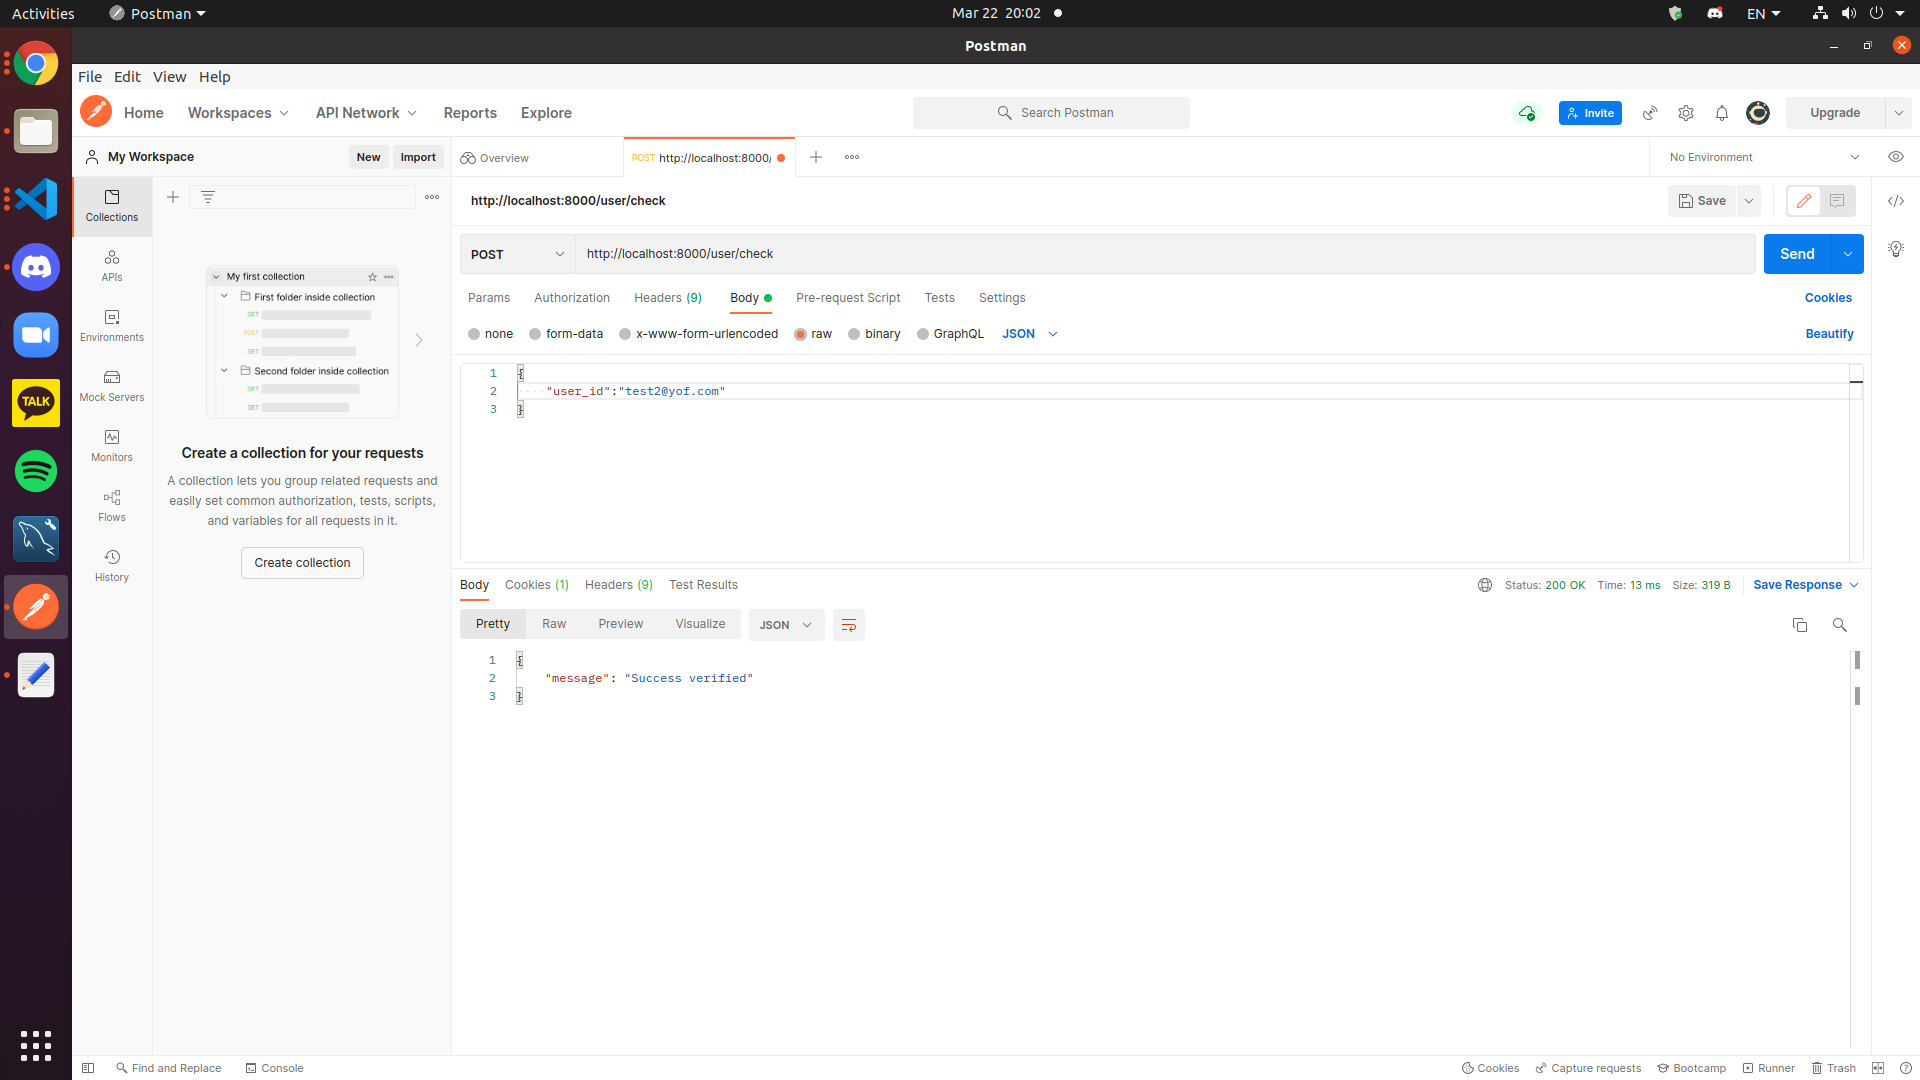
Task: Expand Workspaces menu
Action: coord(238,113)
